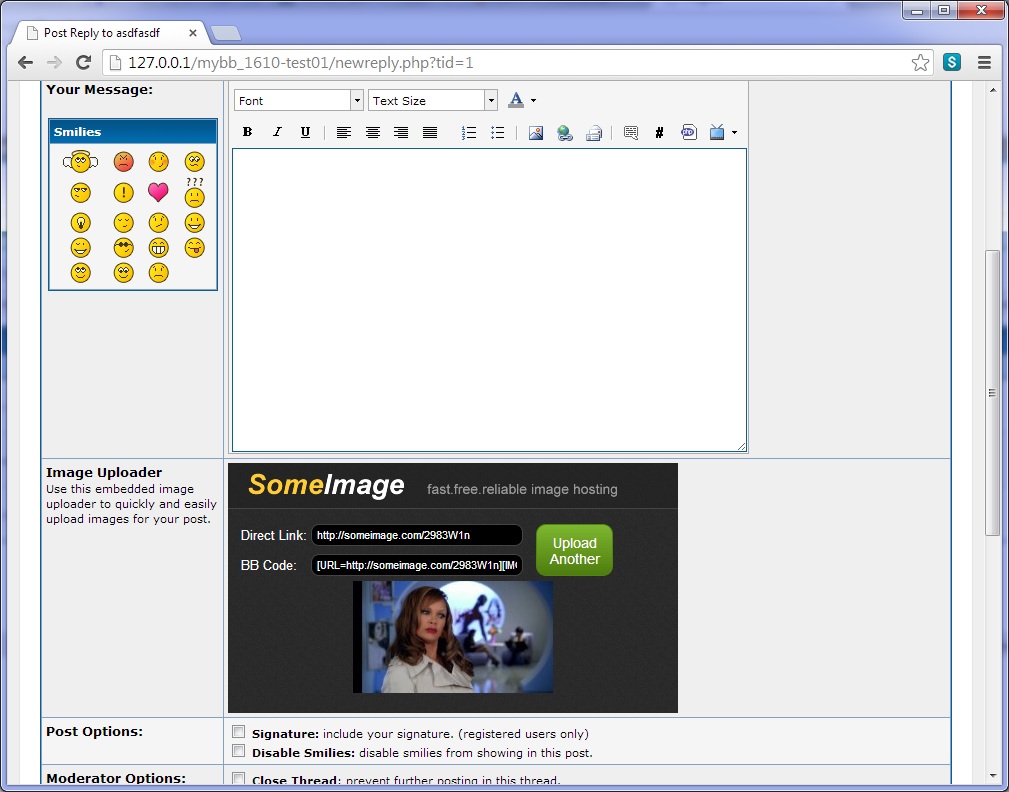Expand the Text Size dropdown
The image size is (1009, 792).
pos(432,100)
